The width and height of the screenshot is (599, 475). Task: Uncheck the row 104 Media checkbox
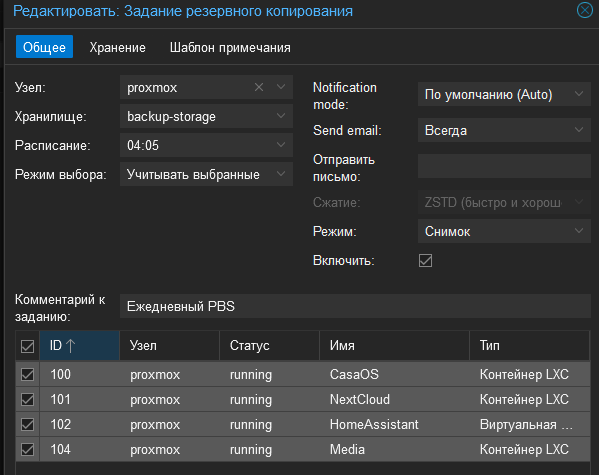coord(27,450)
